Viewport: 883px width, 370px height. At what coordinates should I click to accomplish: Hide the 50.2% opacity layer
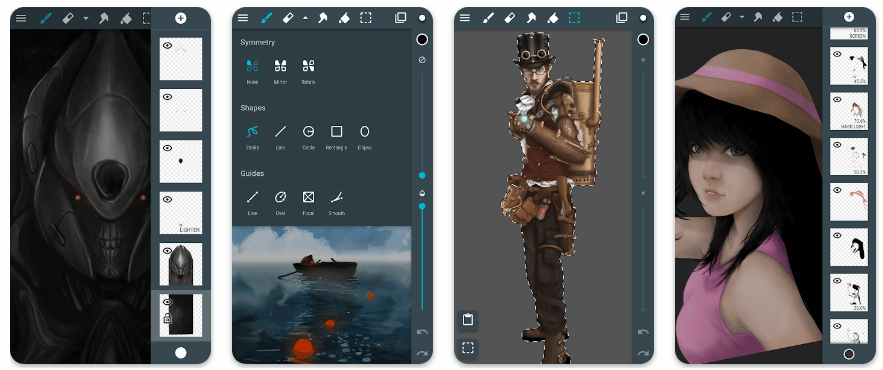click(837, 145)
